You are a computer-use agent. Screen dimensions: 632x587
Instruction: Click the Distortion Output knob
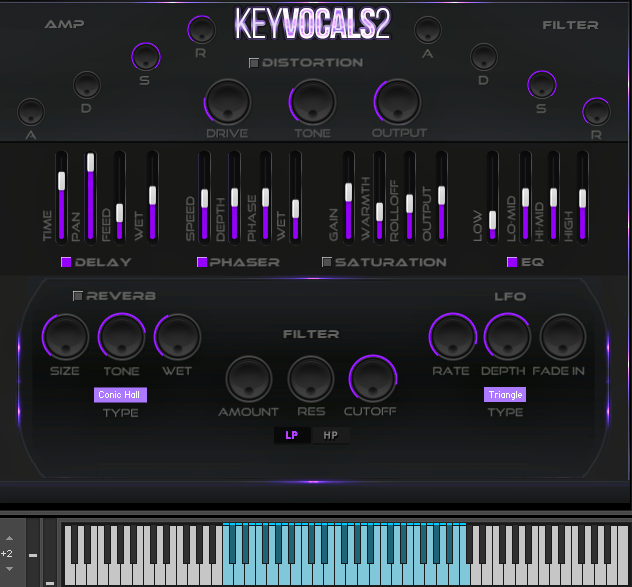[x=398, y=102]
